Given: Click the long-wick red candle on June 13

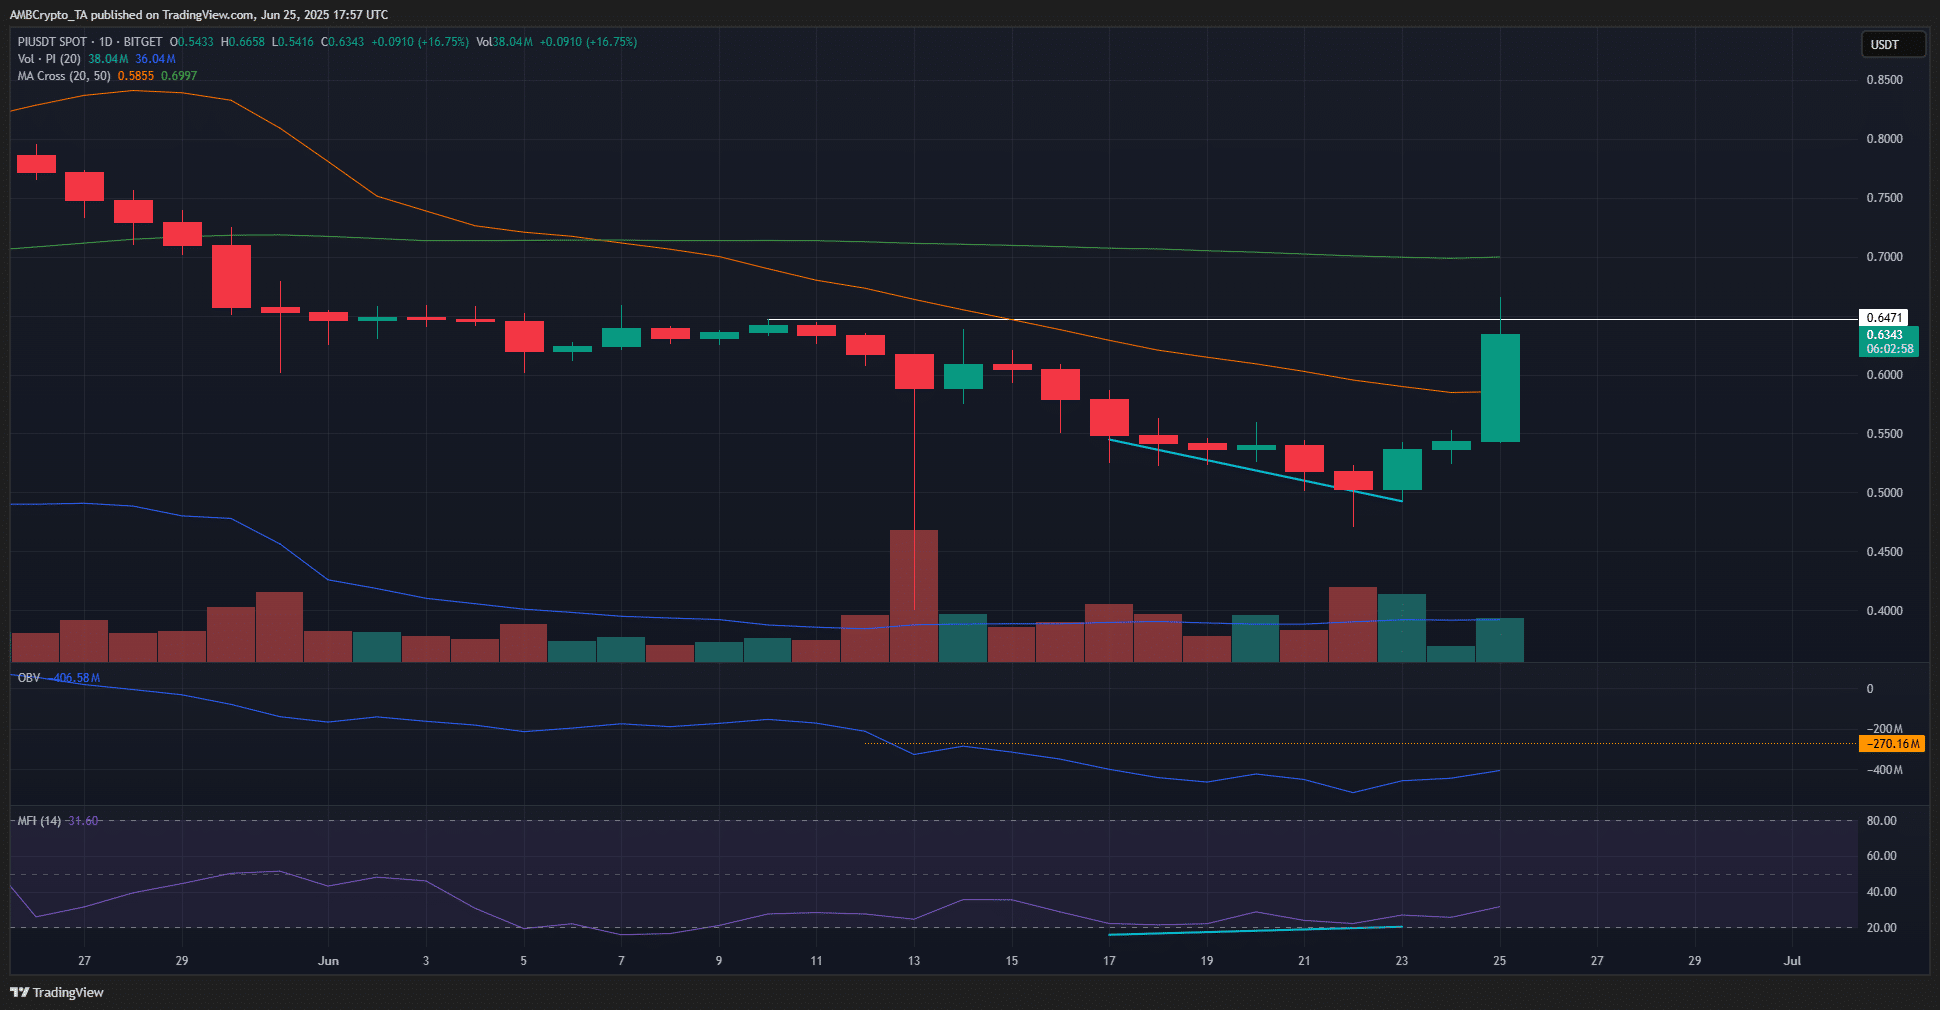Looking at the screenshot, I should (914, 371).
